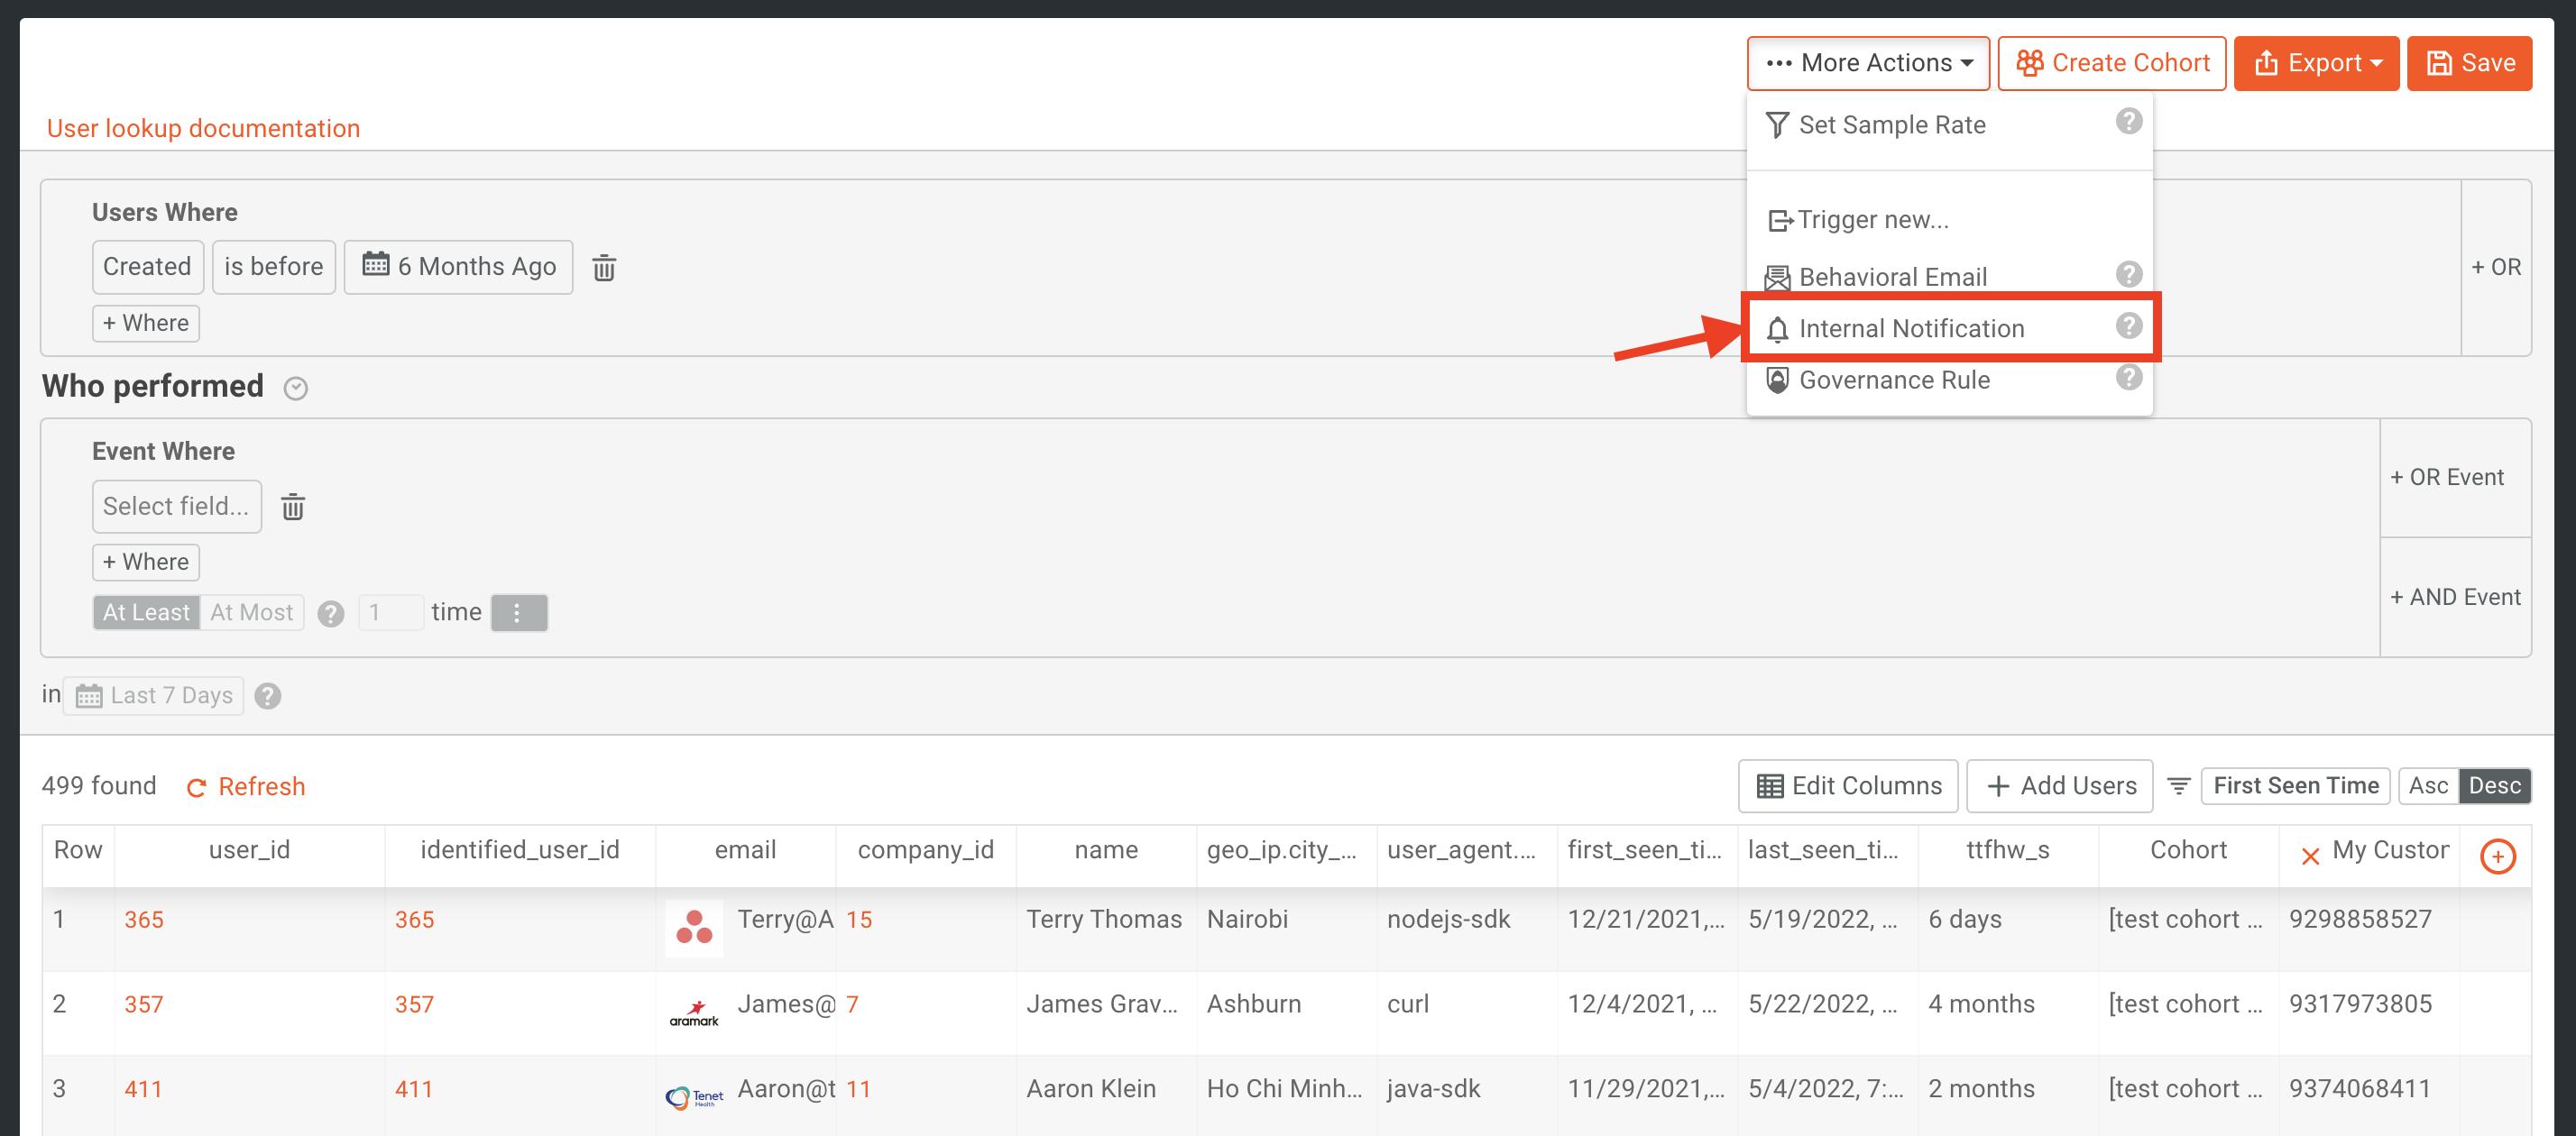Select the At Most toggle
The image size is (2576, 1136).
tap(251, 612)
